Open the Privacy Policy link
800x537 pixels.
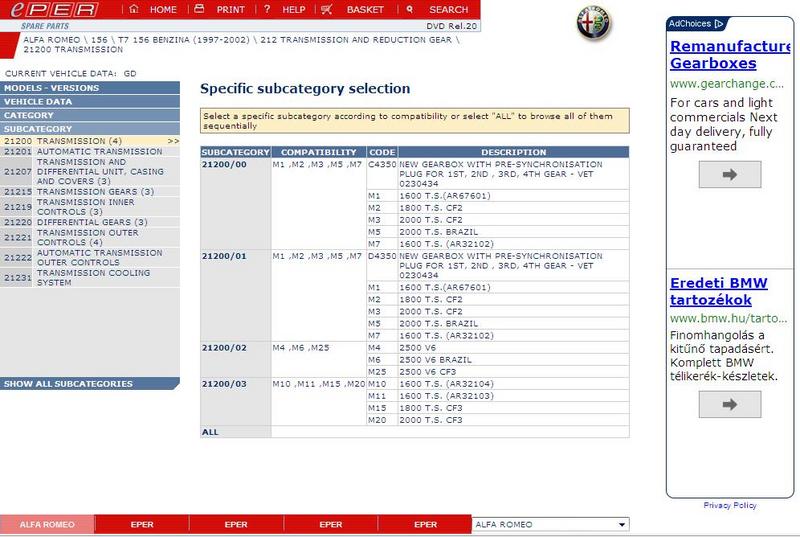[x=730, y=505]
